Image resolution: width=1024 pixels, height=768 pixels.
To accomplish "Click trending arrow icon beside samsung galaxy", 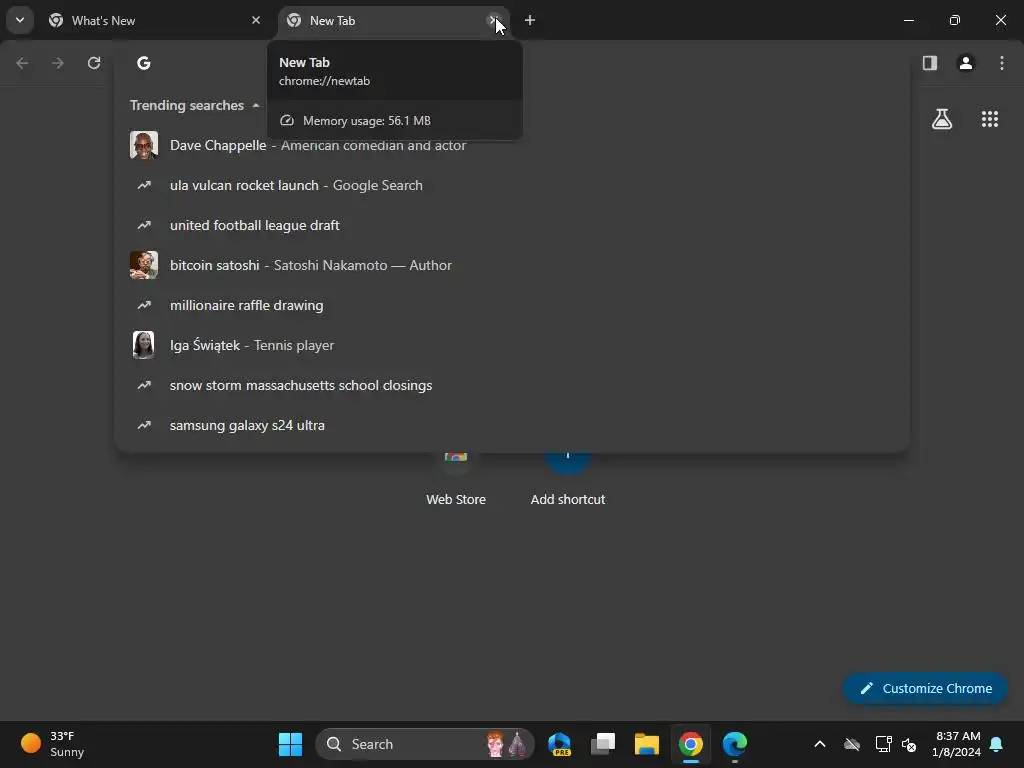I will (x=144, y=425).
